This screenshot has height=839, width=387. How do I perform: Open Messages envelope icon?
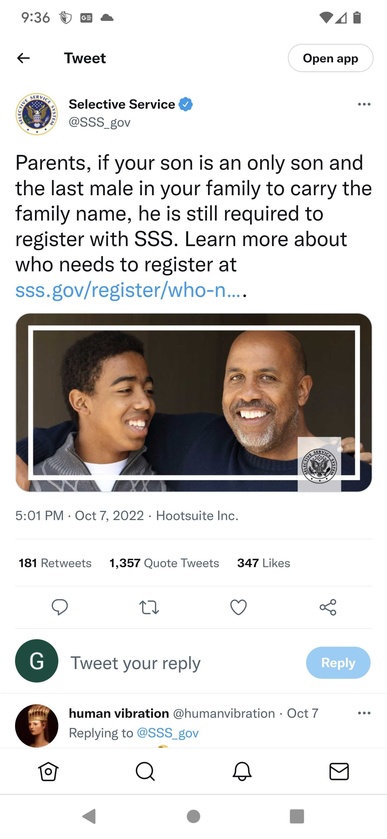(339, 771)
